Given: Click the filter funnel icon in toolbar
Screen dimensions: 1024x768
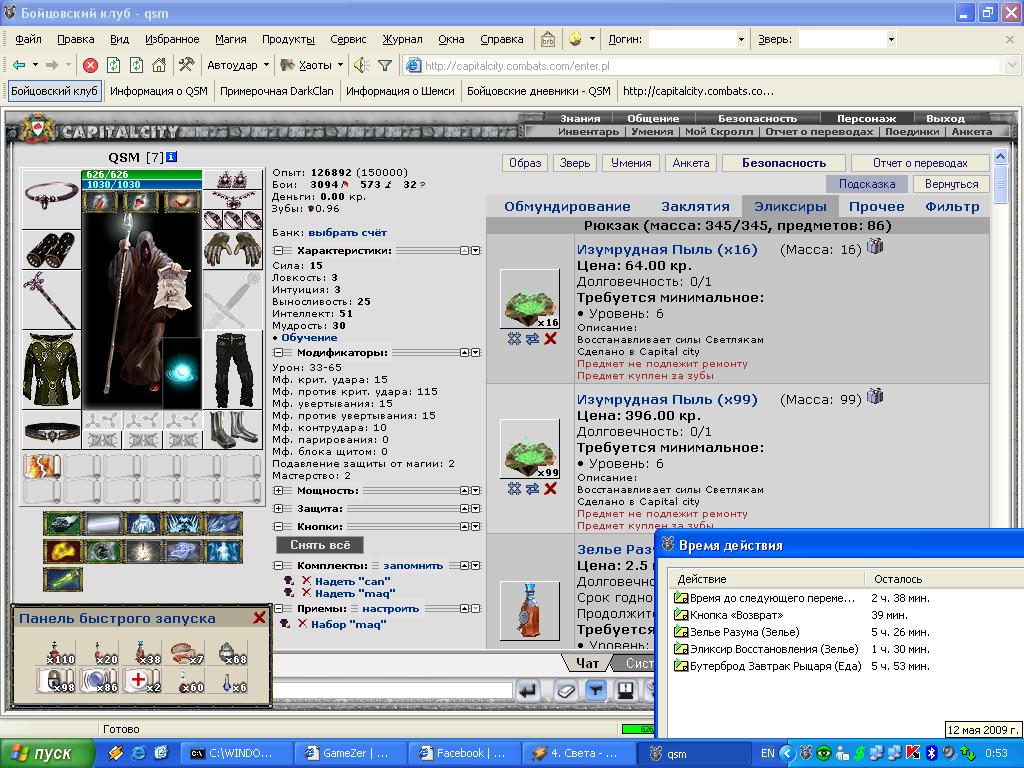Looking at the screenshot, I should pyautogui.click(x=385, y=65).
